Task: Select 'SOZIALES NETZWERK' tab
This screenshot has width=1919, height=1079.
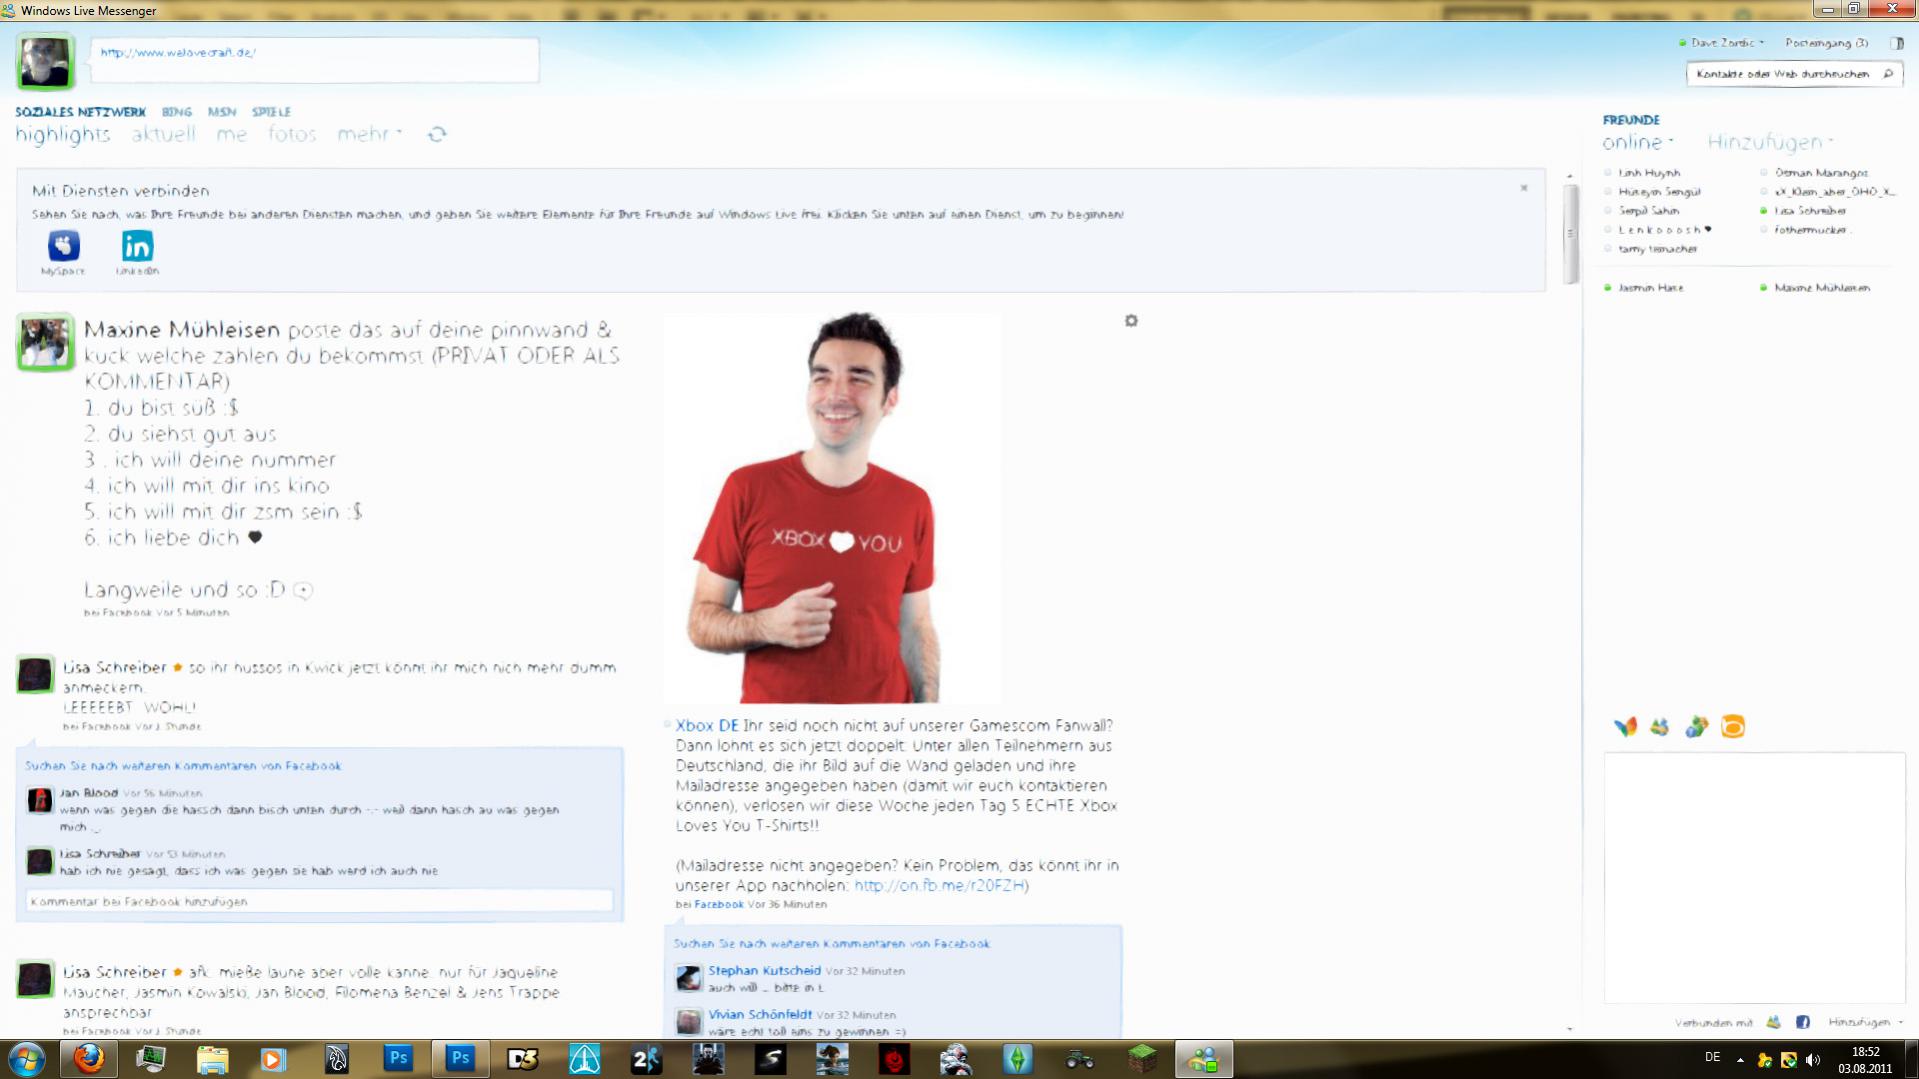Action: click(x=80, y=112)
